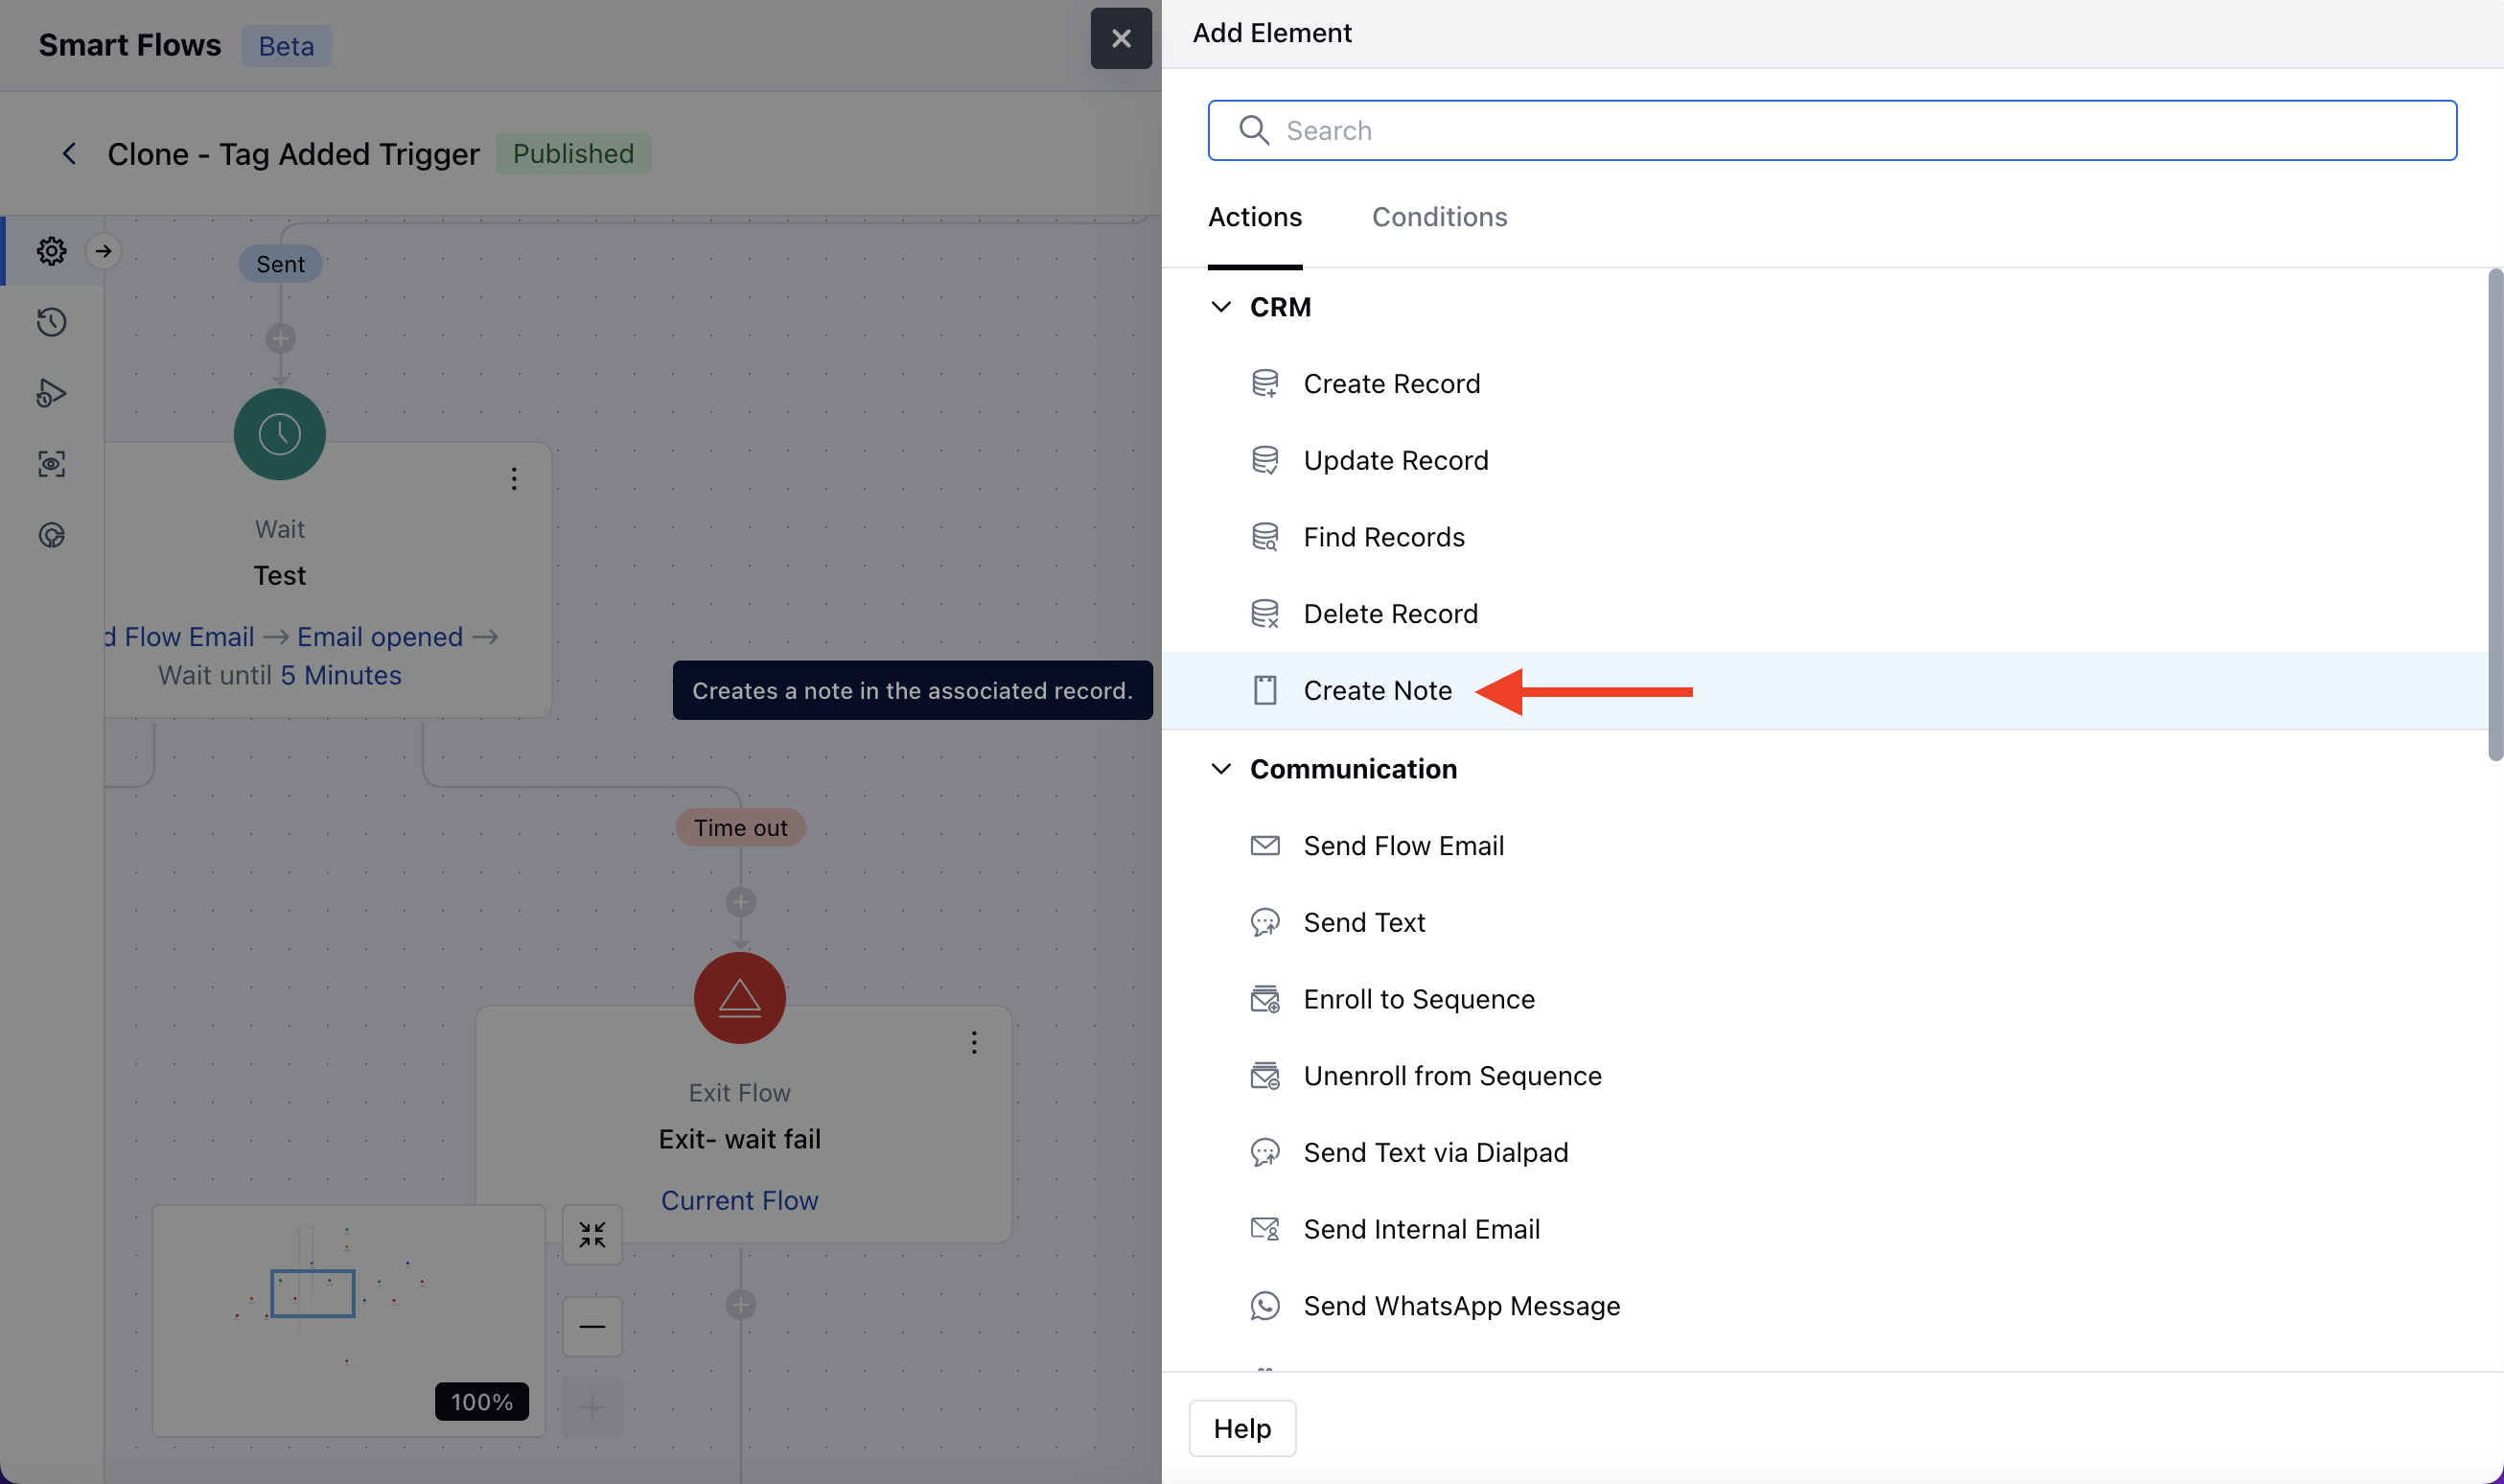Click the Search input field
The width and height of the screenshot is (2504, 1484).
click(x=1832, y=130)
